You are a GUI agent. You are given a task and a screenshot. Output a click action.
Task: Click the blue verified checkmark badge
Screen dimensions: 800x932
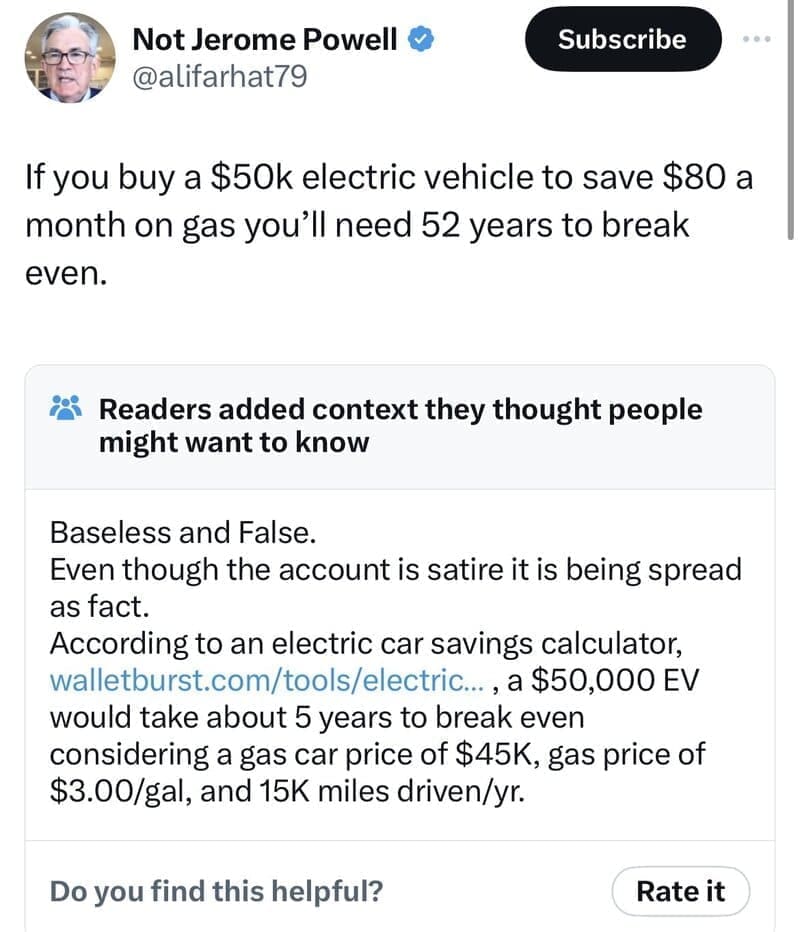coord(423,39)
